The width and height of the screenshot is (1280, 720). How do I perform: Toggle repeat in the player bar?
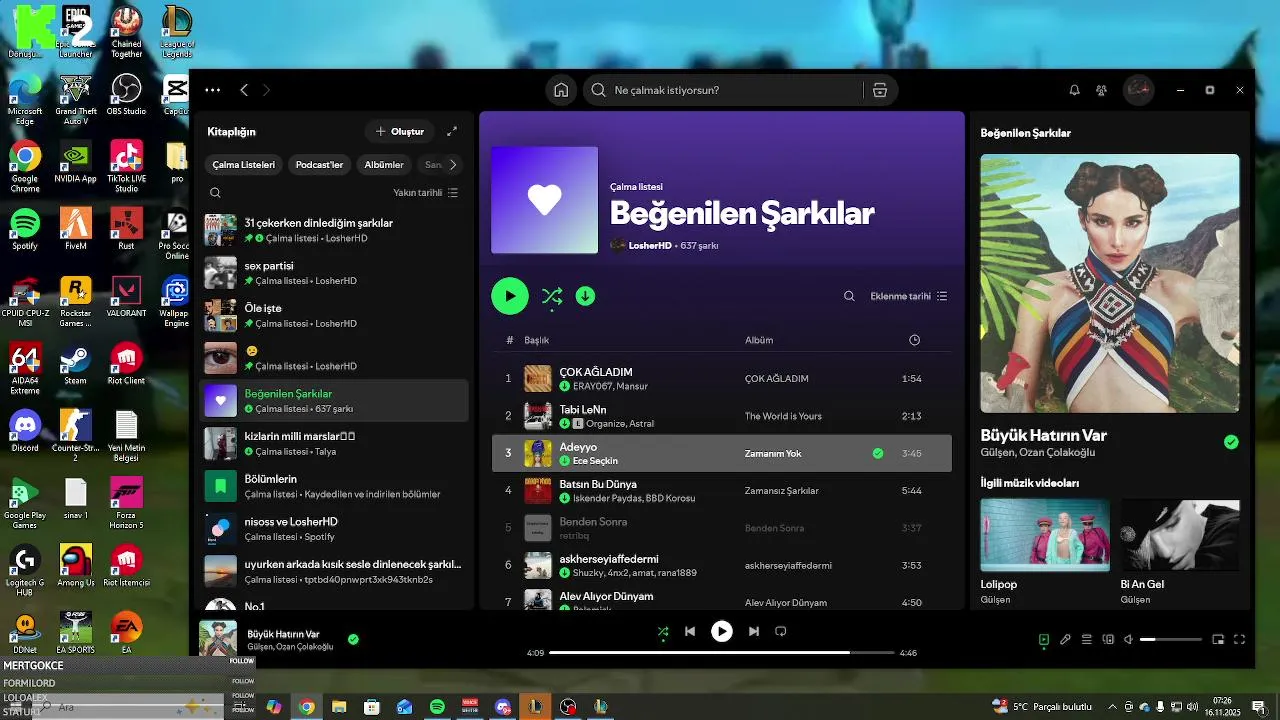782,632
